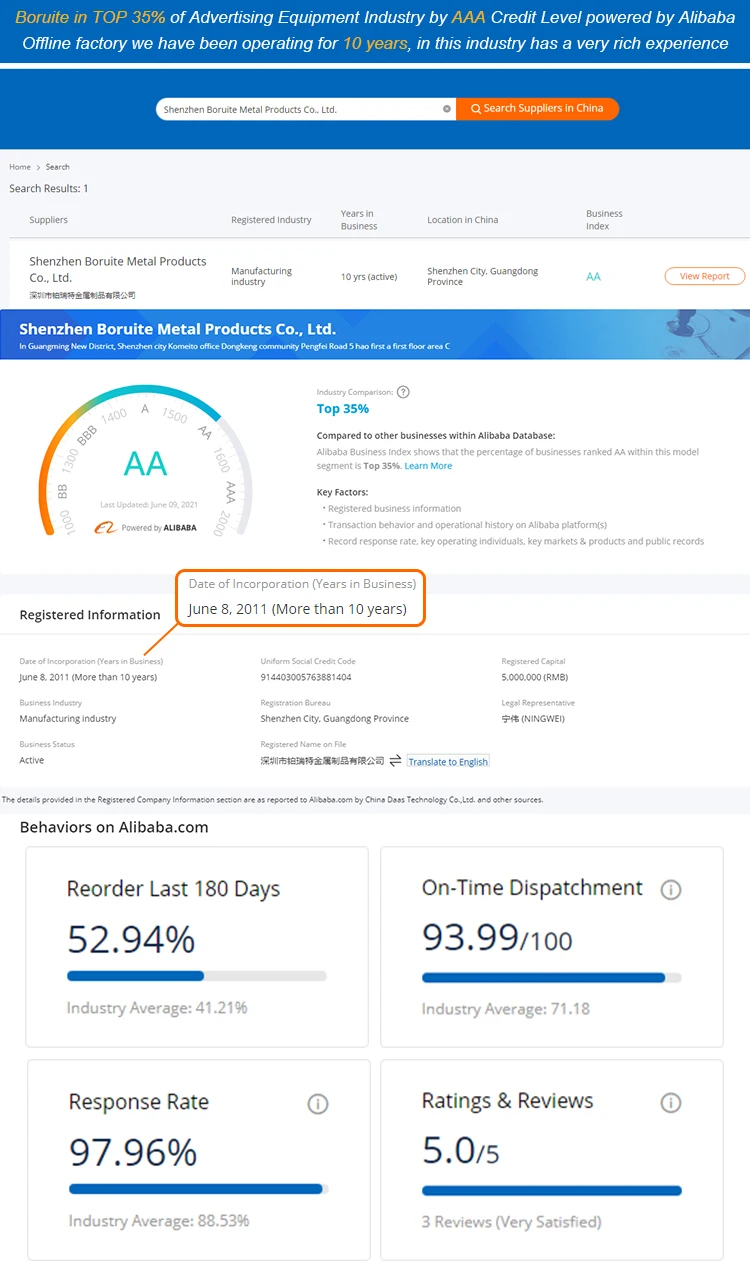Image resolution: width=750 pixels, height=1269 pixels.
Task: Open the Learn More link
Action: click(428, 466)
